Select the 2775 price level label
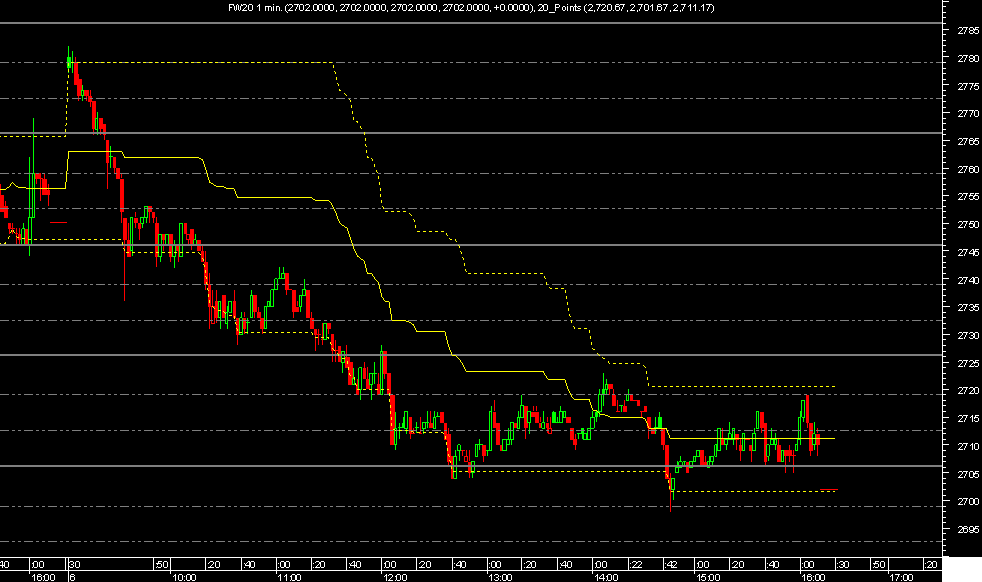 coord(968,86)
